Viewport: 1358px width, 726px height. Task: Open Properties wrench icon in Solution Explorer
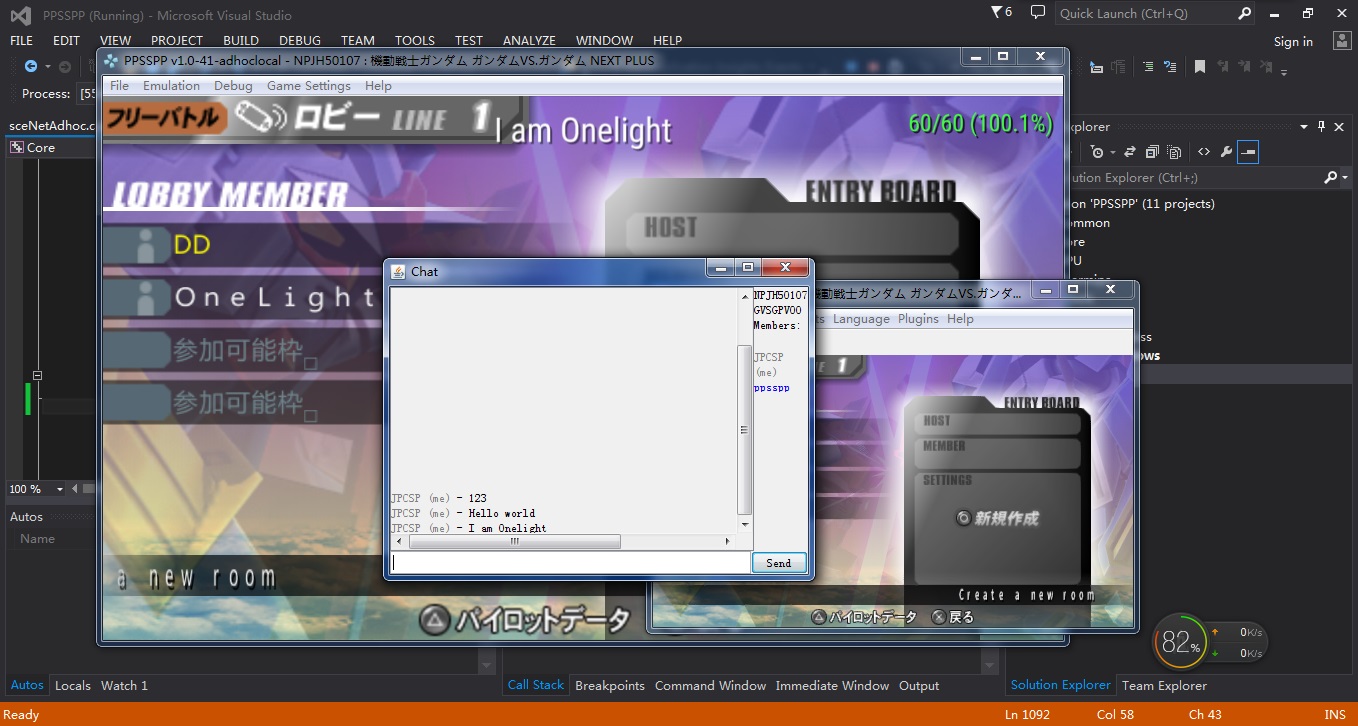point(1226,152)
